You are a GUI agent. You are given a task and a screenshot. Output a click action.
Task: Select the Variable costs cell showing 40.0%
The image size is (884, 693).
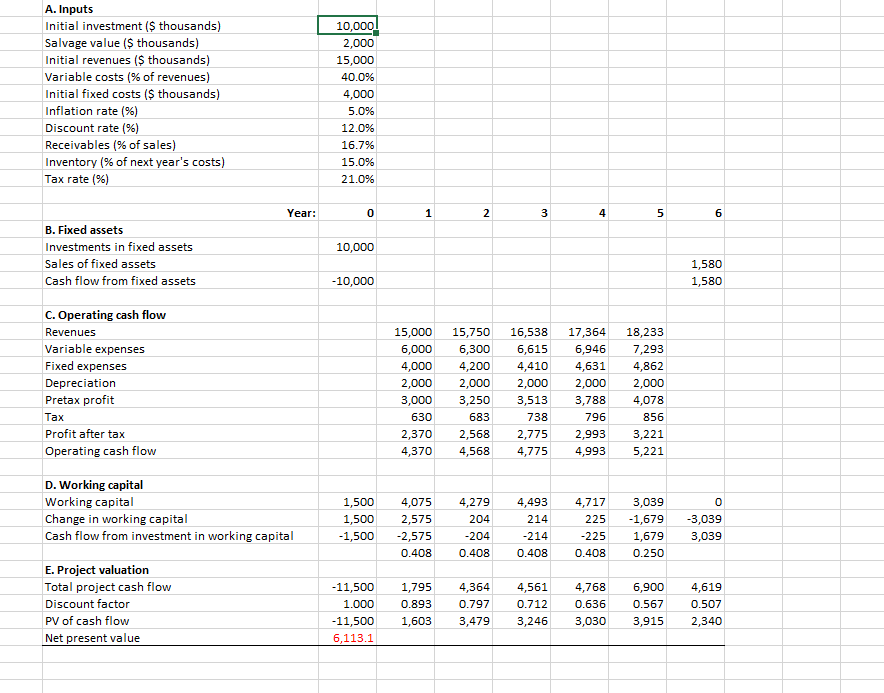click(347, 76)
